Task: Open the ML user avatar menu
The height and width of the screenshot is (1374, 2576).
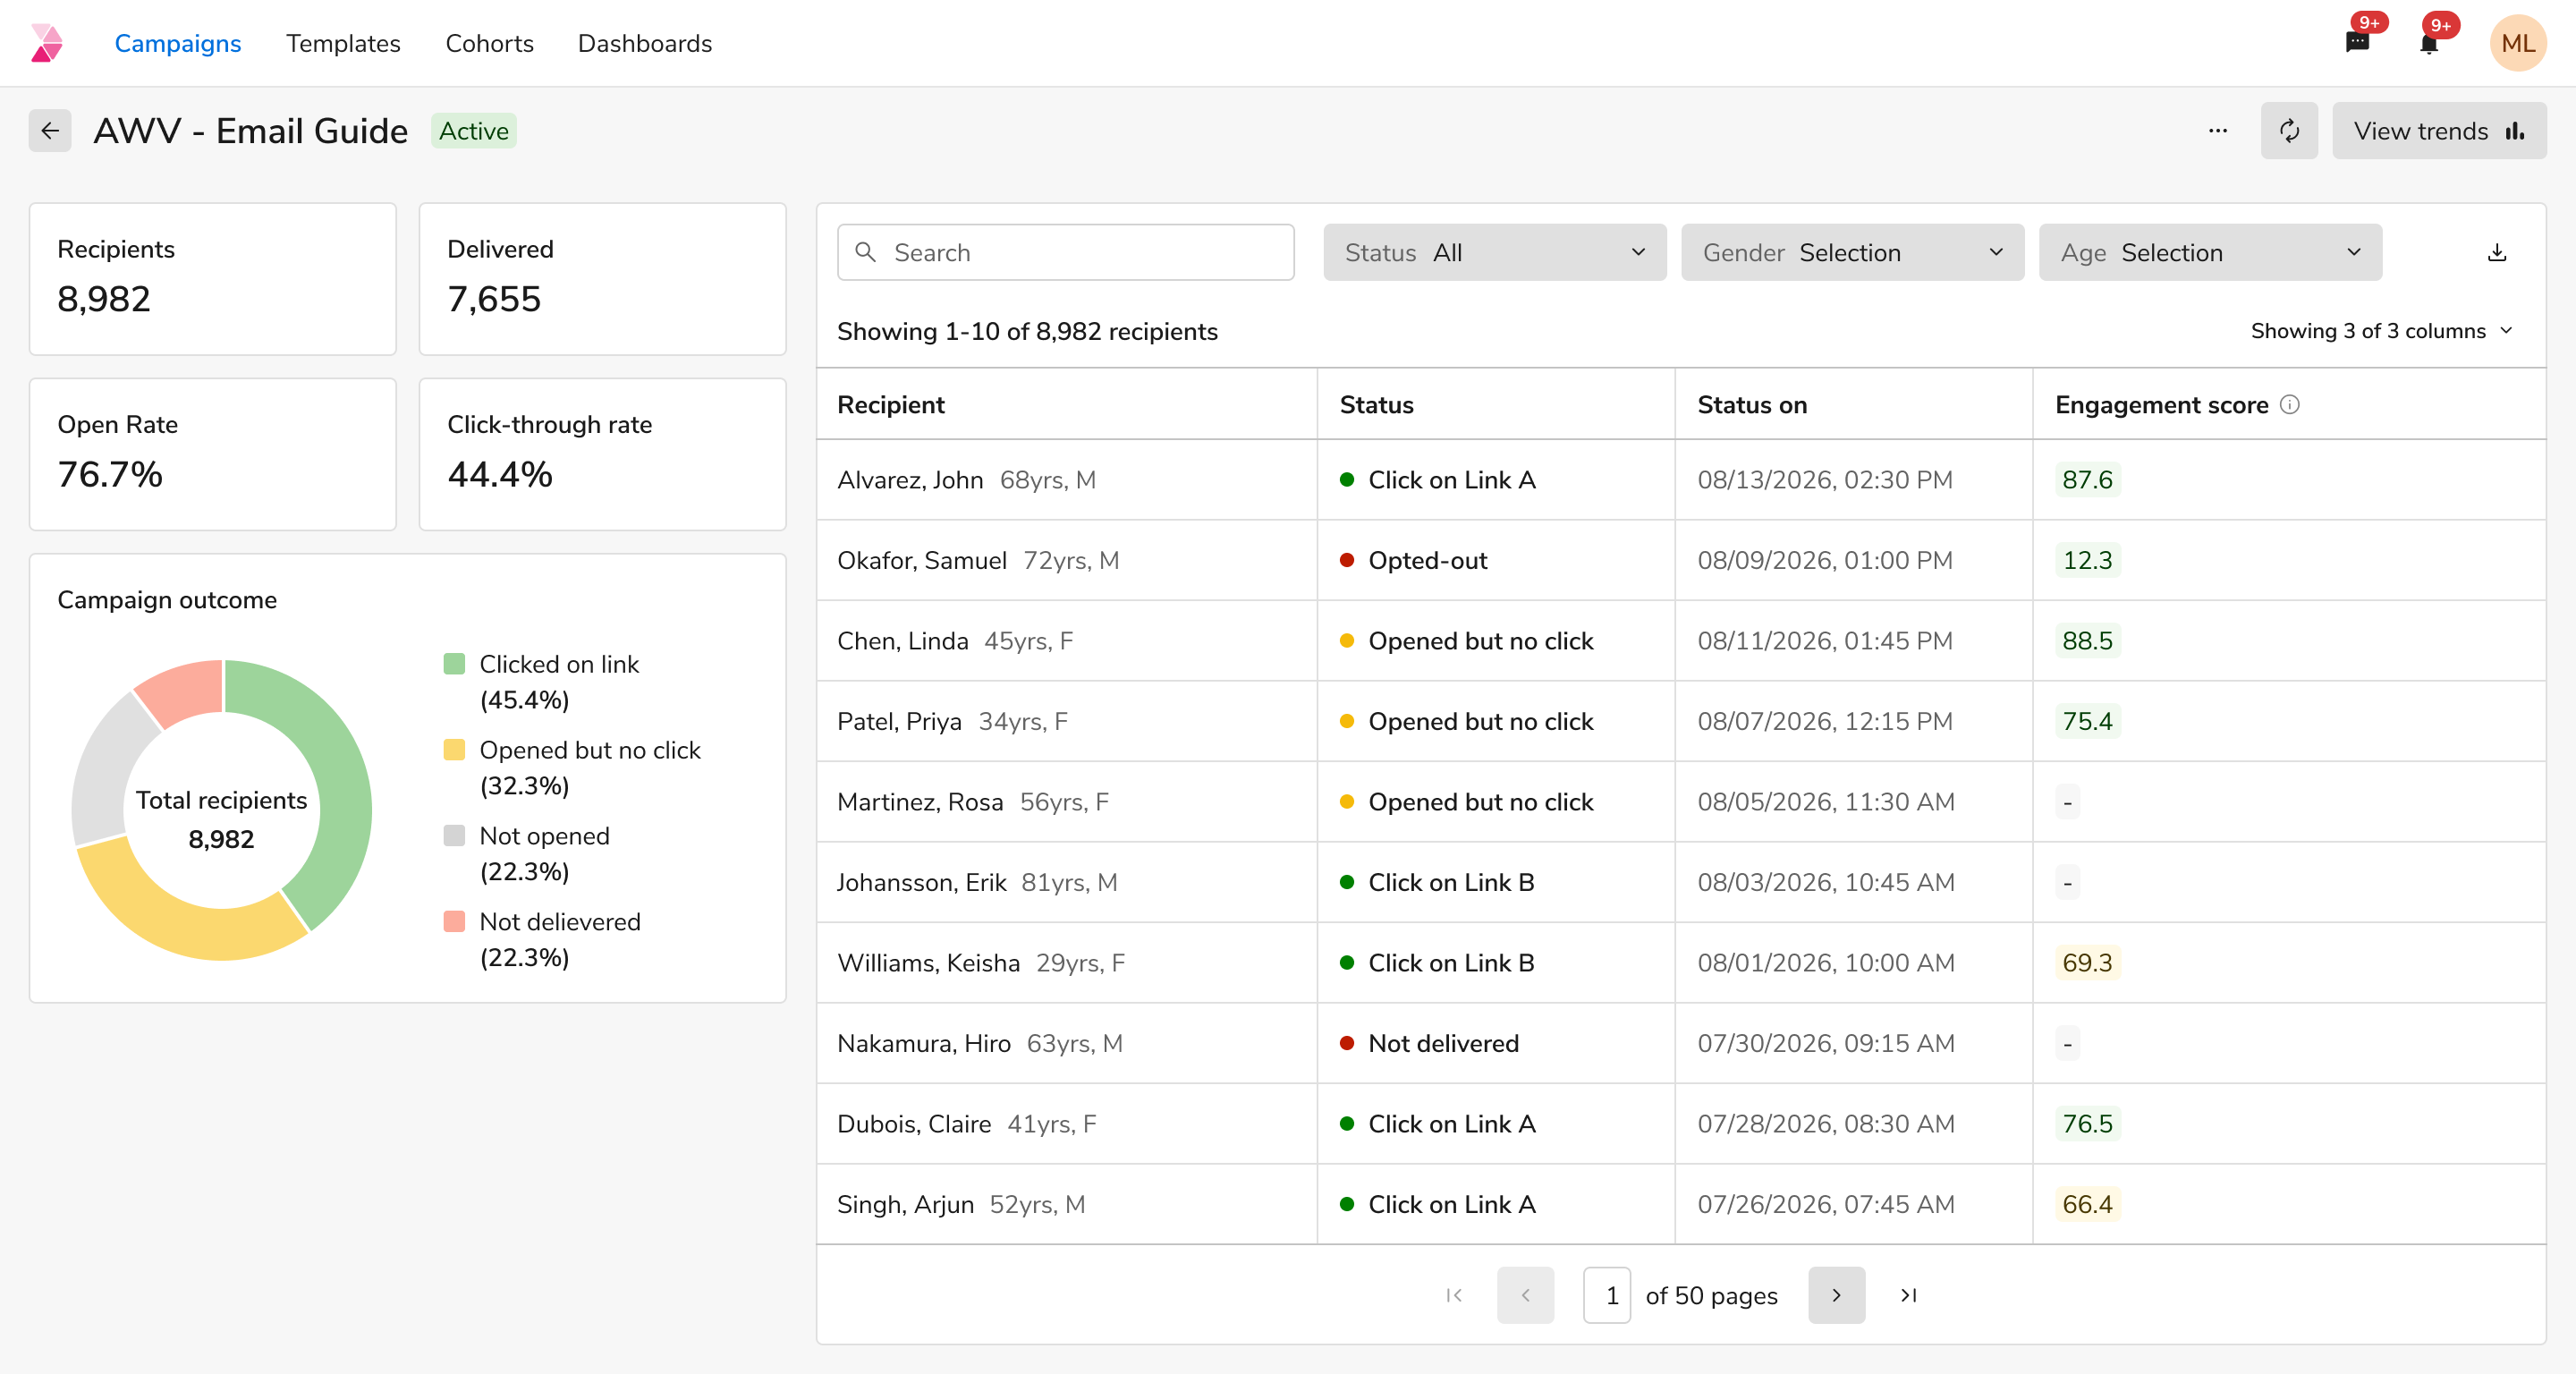Action: point(2517,43)
